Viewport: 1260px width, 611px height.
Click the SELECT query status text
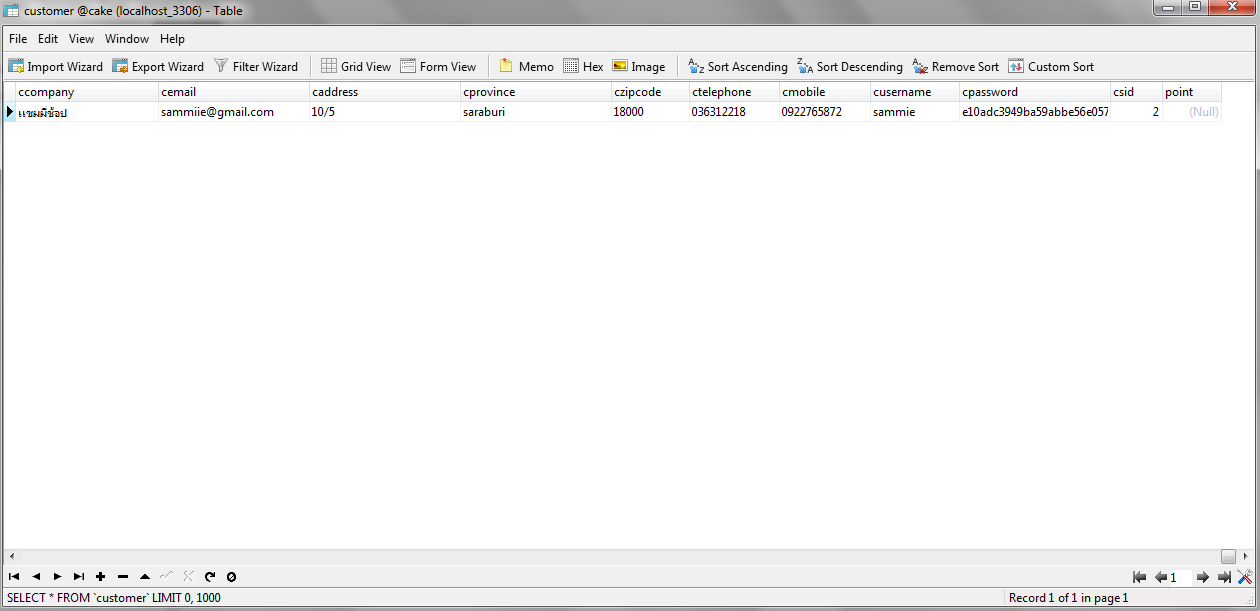point(114,598)
